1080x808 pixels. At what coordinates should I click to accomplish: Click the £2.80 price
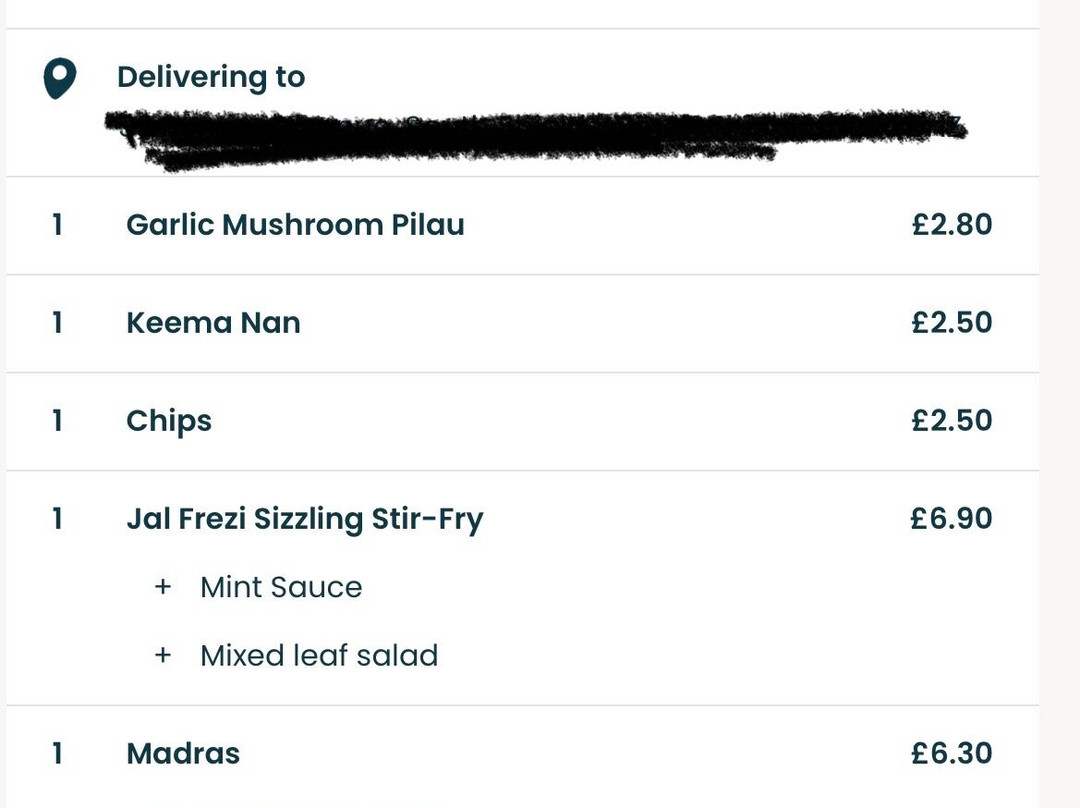[951, 225]
